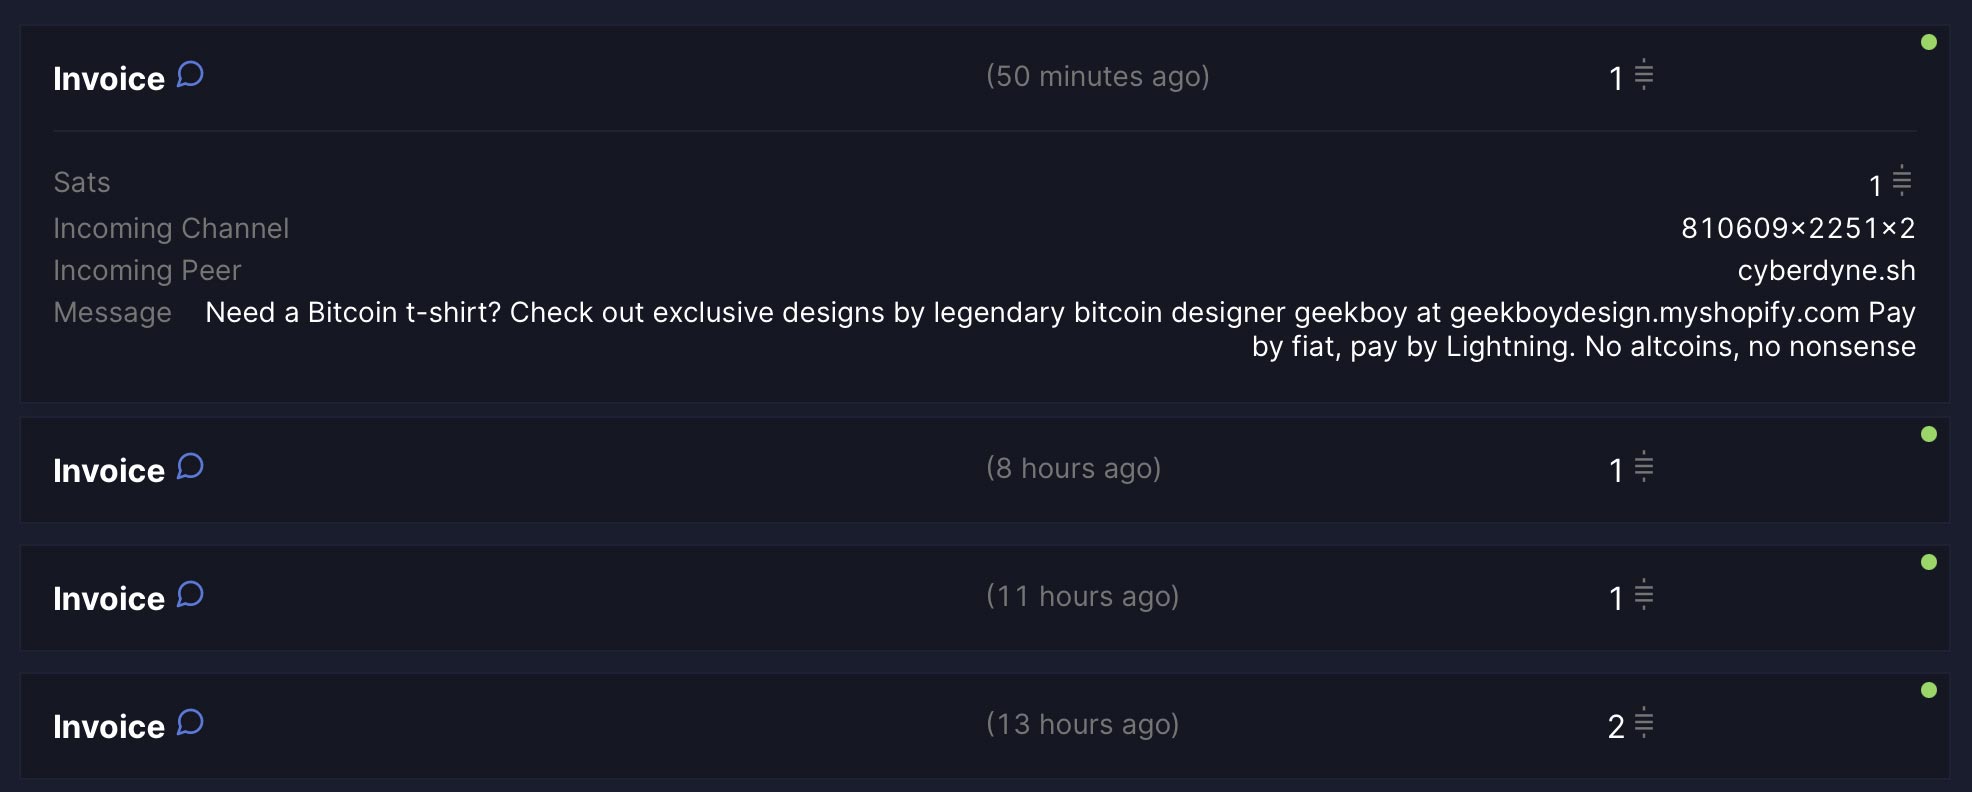Click the (11 hours ago) timestamp
The width and height of the screenshot is (1972, 792).
[1082, 597]
